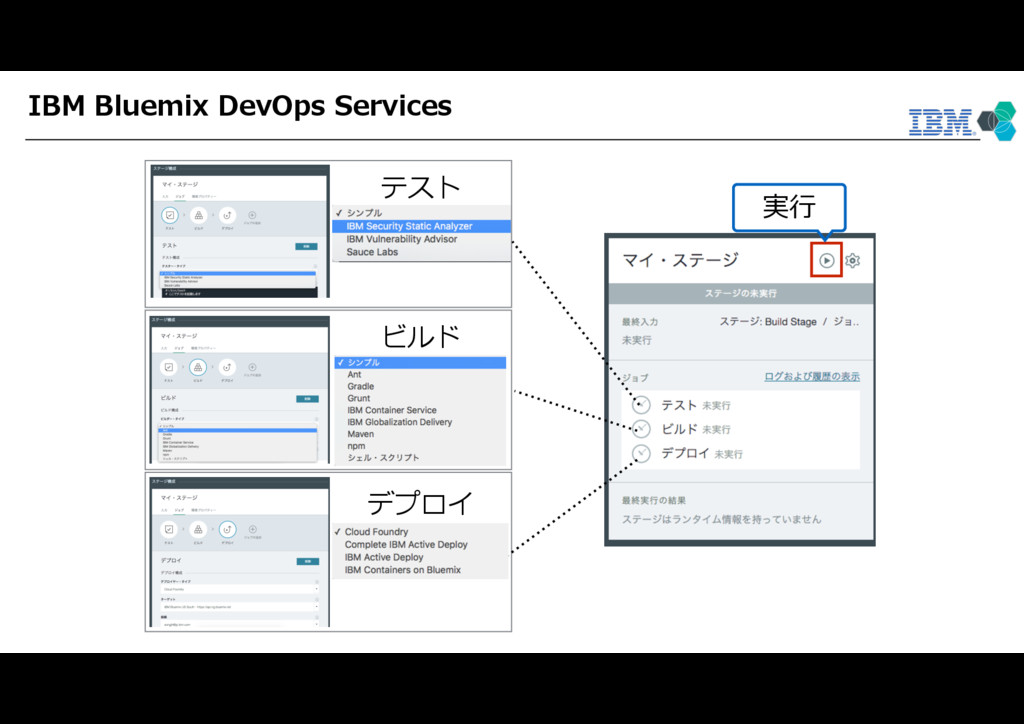Select test job icon in テスト panel
The image size is (1024, 724).
(170, 215)
